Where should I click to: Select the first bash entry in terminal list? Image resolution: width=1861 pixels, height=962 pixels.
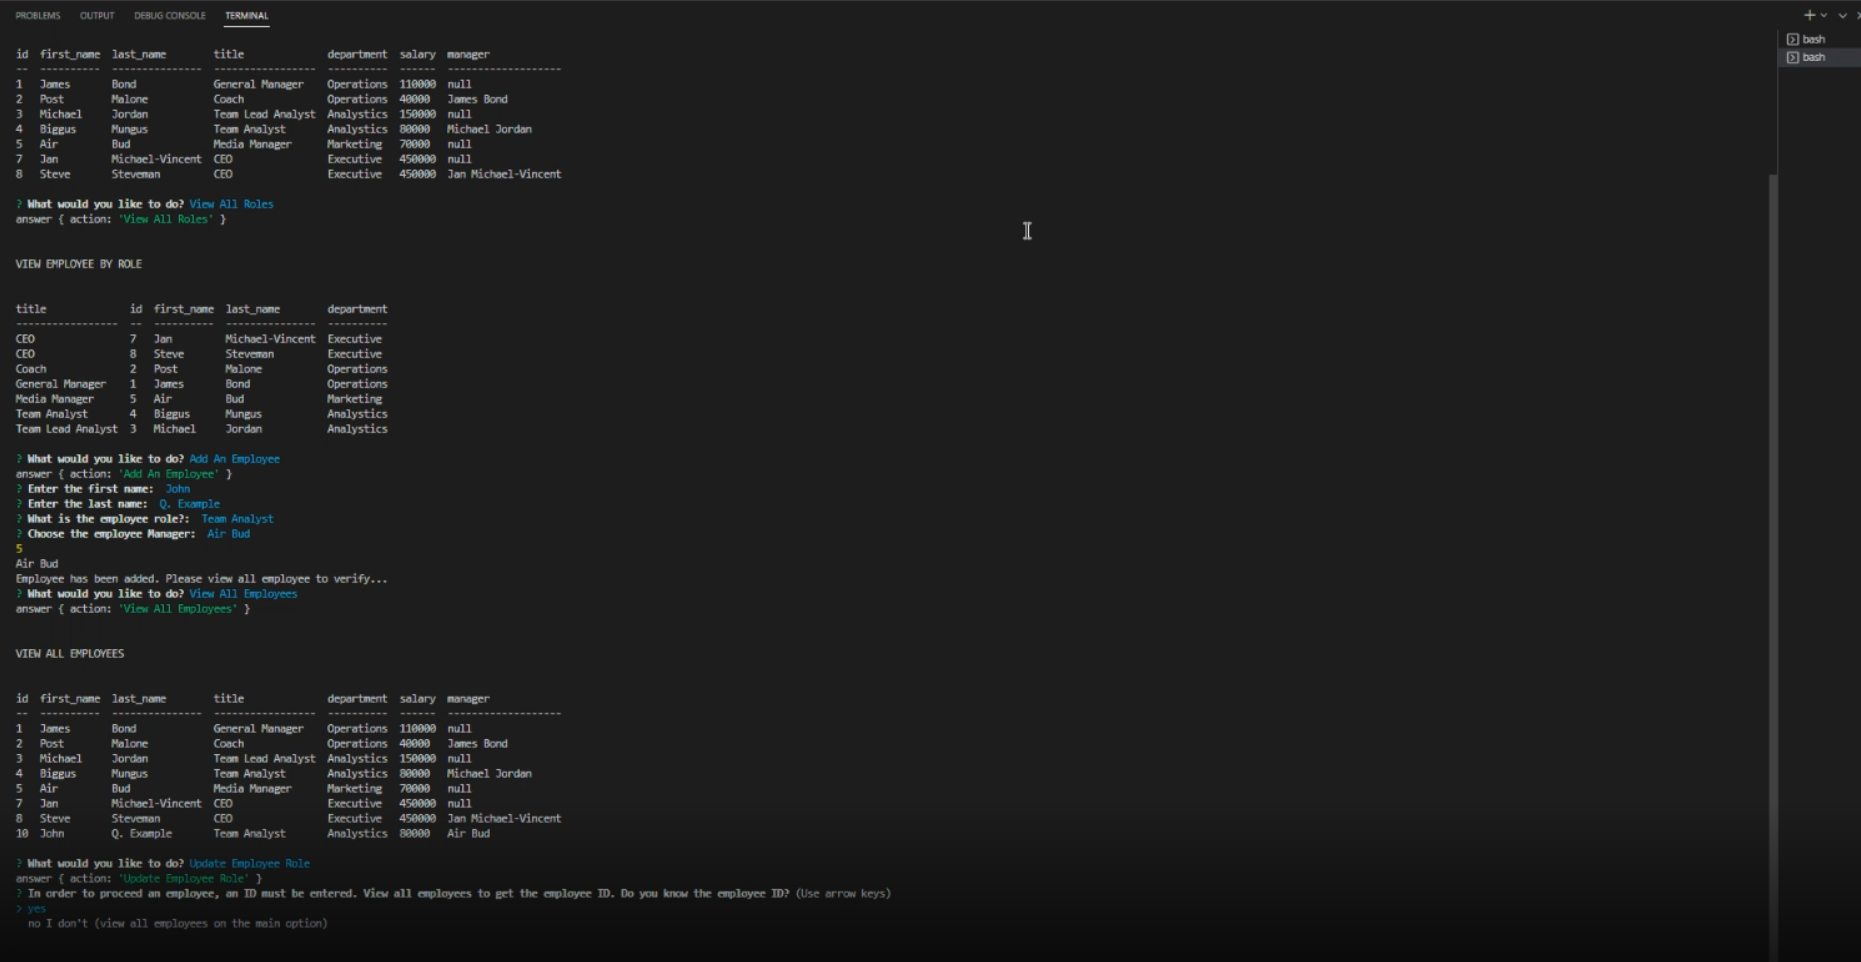(1815, 38)
